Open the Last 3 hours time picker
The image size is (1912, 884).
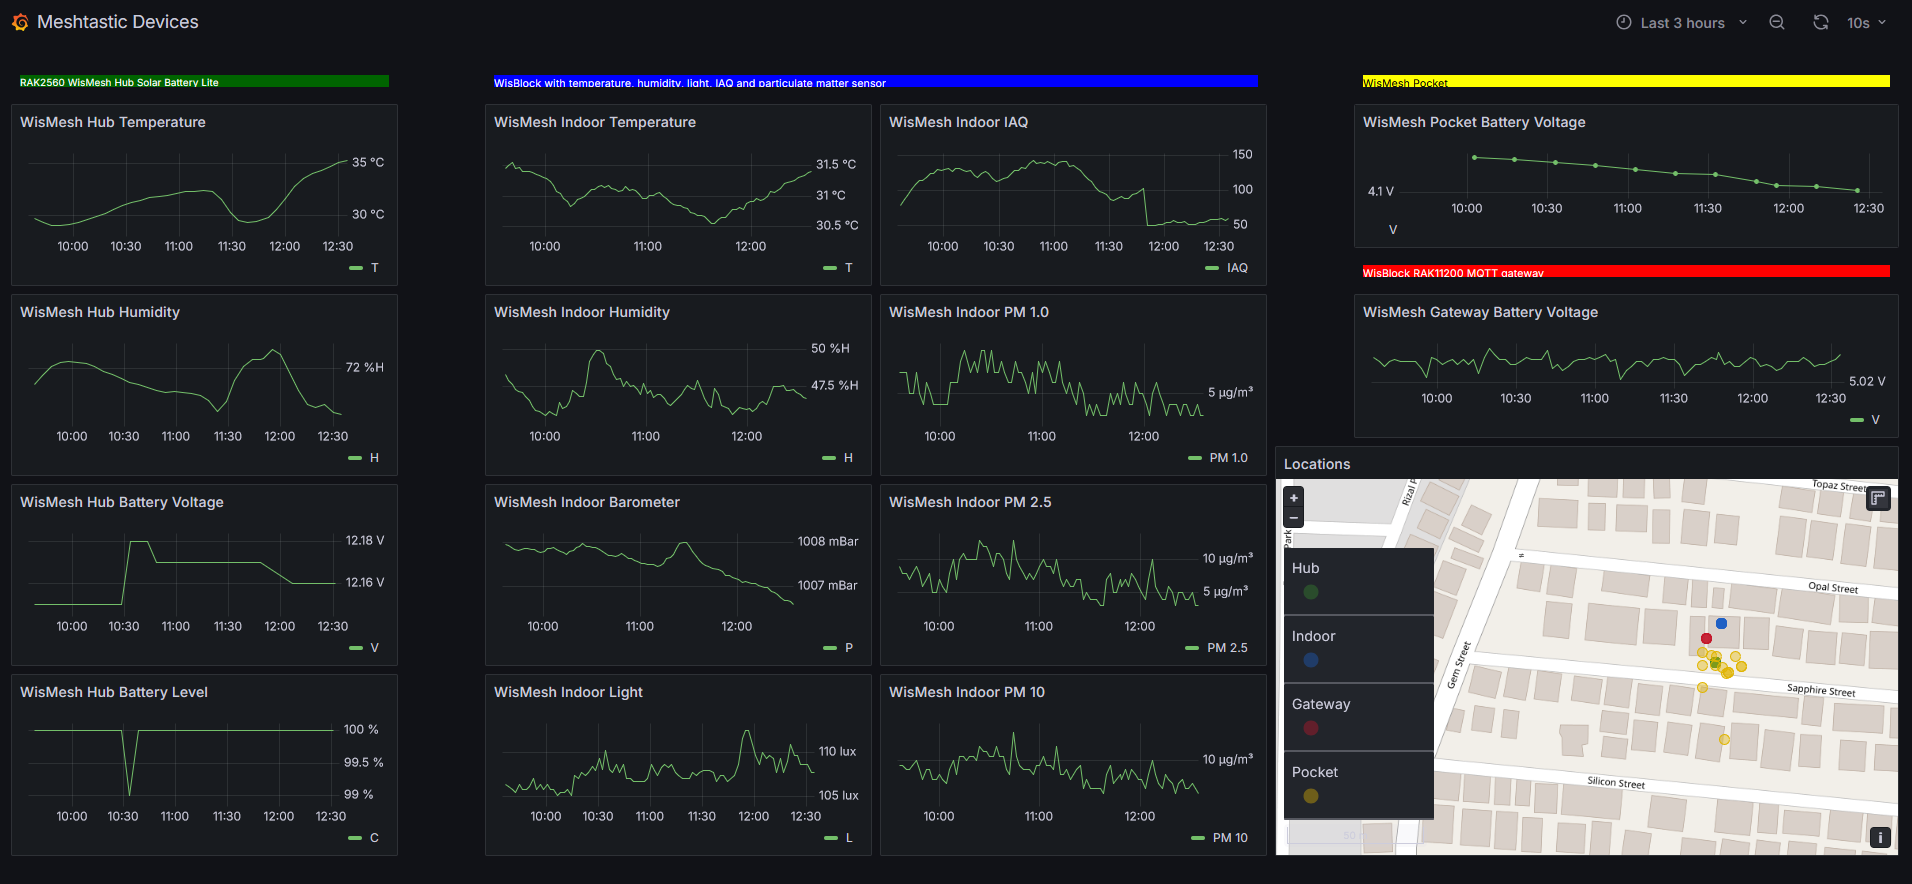[1682, 23]
